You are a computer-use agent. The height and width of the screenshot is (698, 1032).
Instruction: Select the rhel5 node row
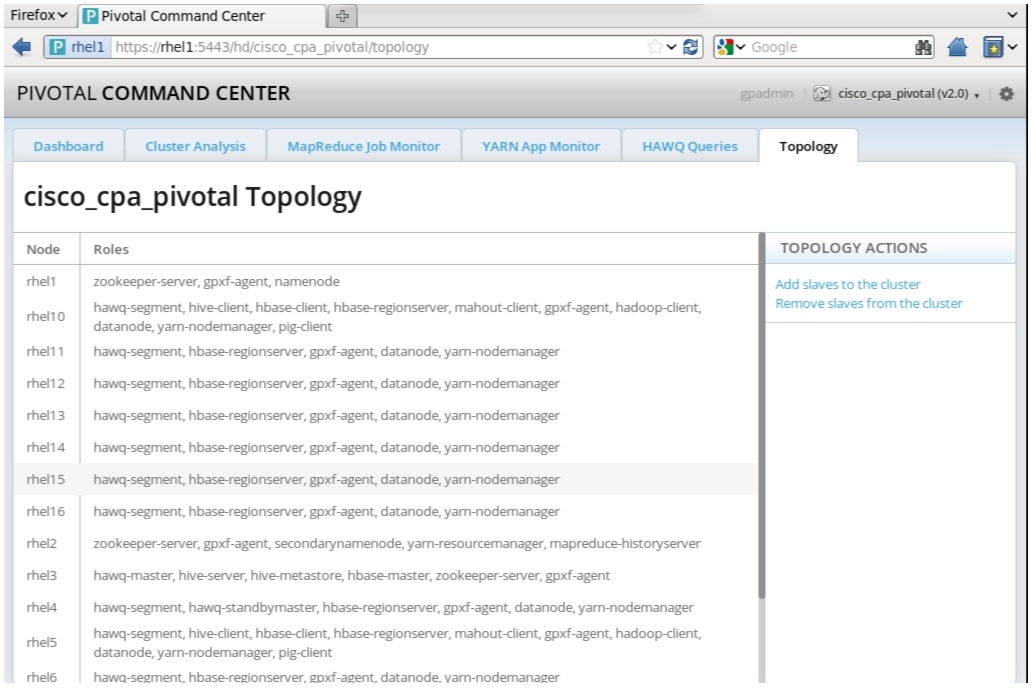[x=386, y=643]
